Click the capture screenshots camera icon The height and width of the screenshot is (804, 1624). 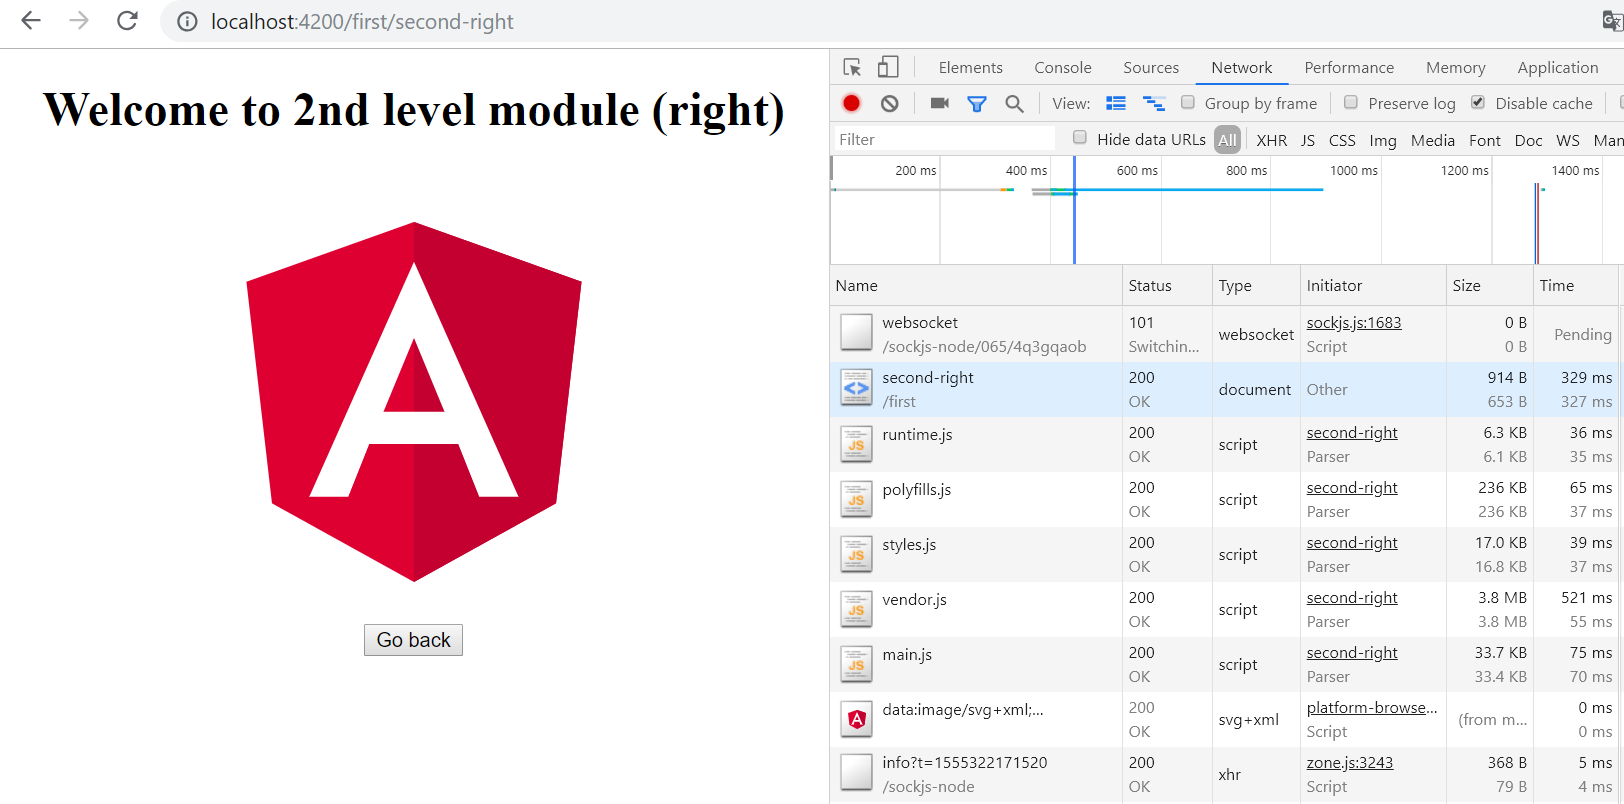point(939,103)
